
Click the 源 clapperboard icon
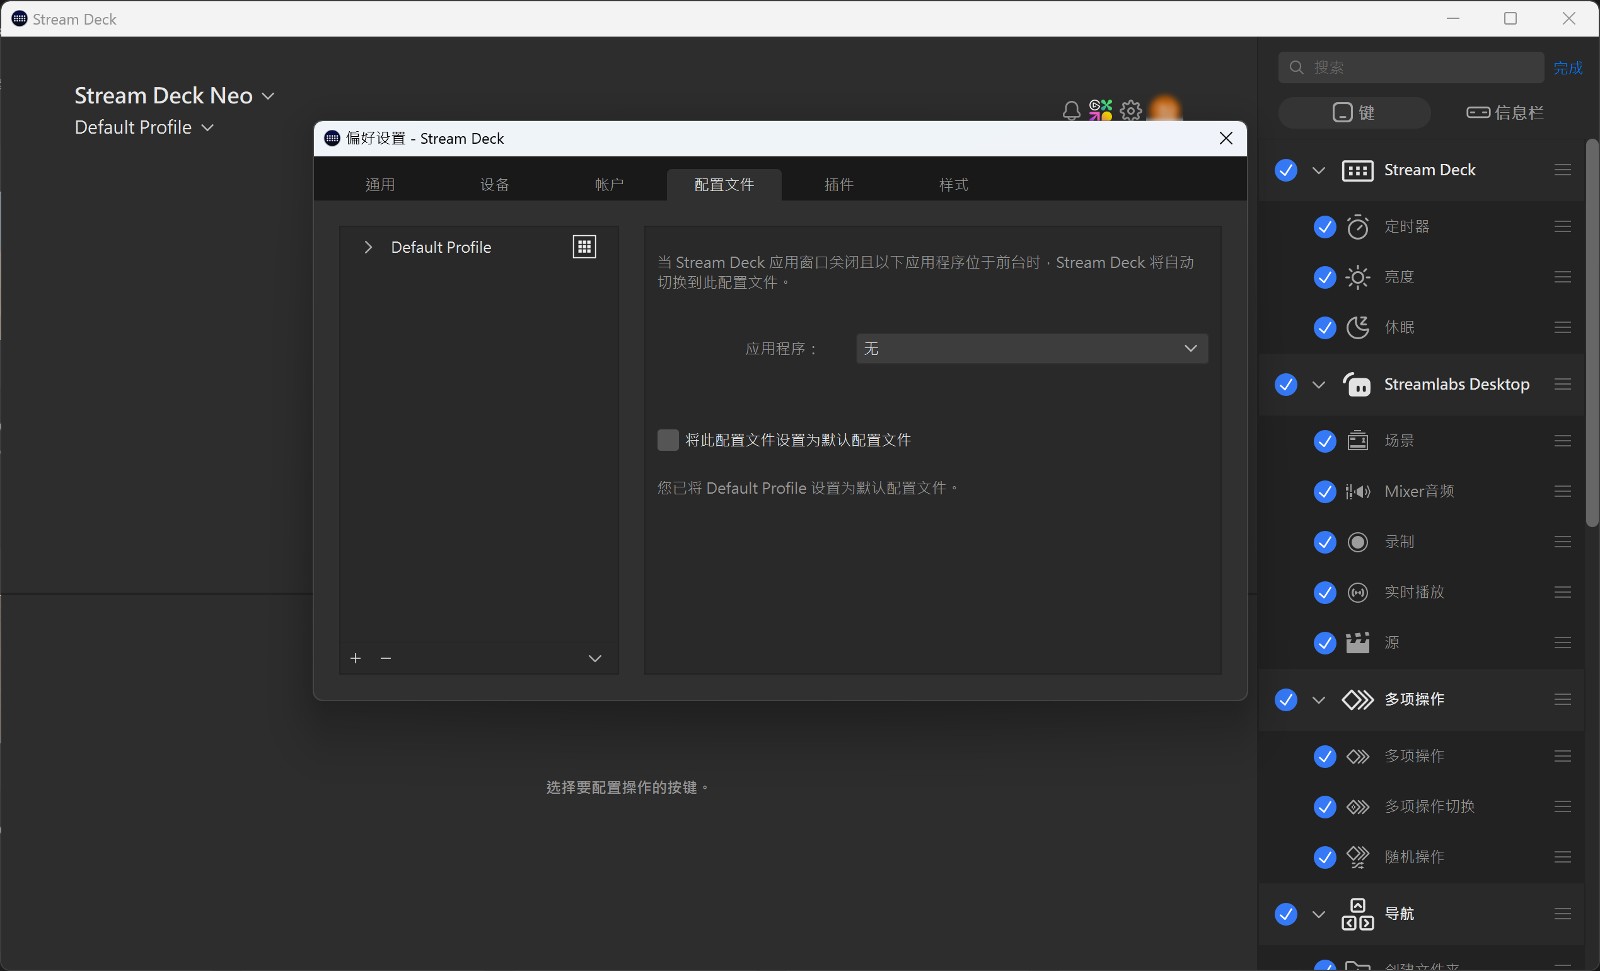coord(1357,642)
